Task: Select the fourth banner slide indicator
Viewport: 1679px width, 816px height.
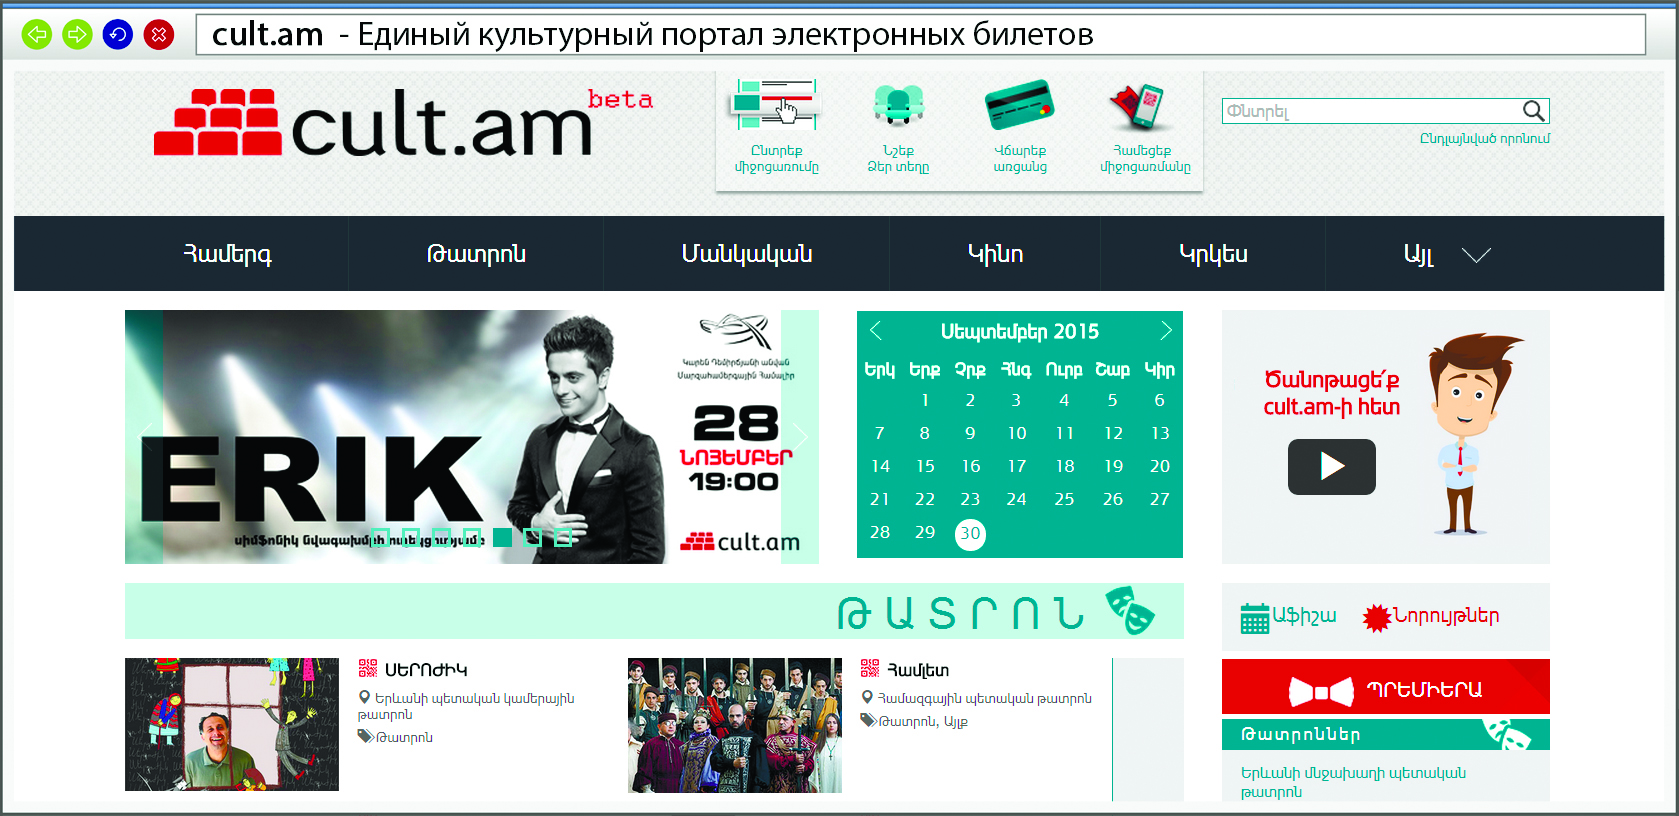Action: 472,537
